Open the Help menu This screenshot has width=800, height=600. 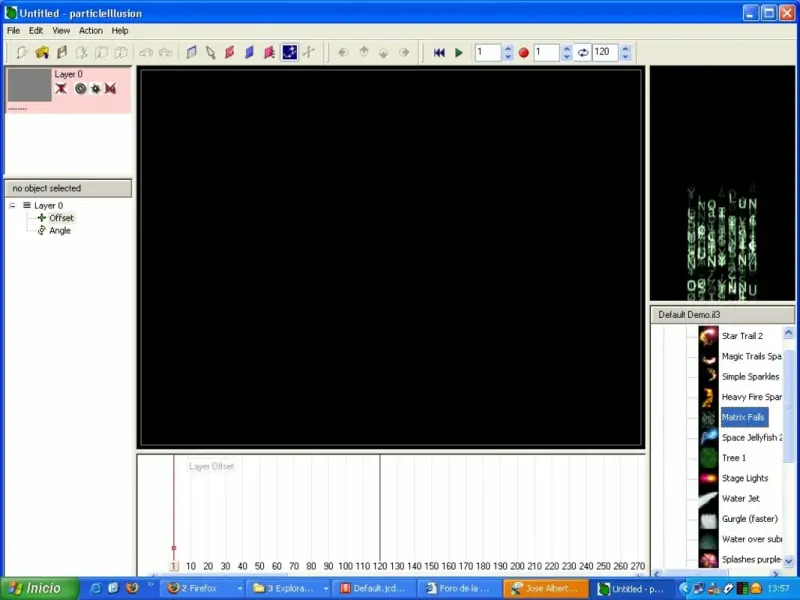point(120,31)
